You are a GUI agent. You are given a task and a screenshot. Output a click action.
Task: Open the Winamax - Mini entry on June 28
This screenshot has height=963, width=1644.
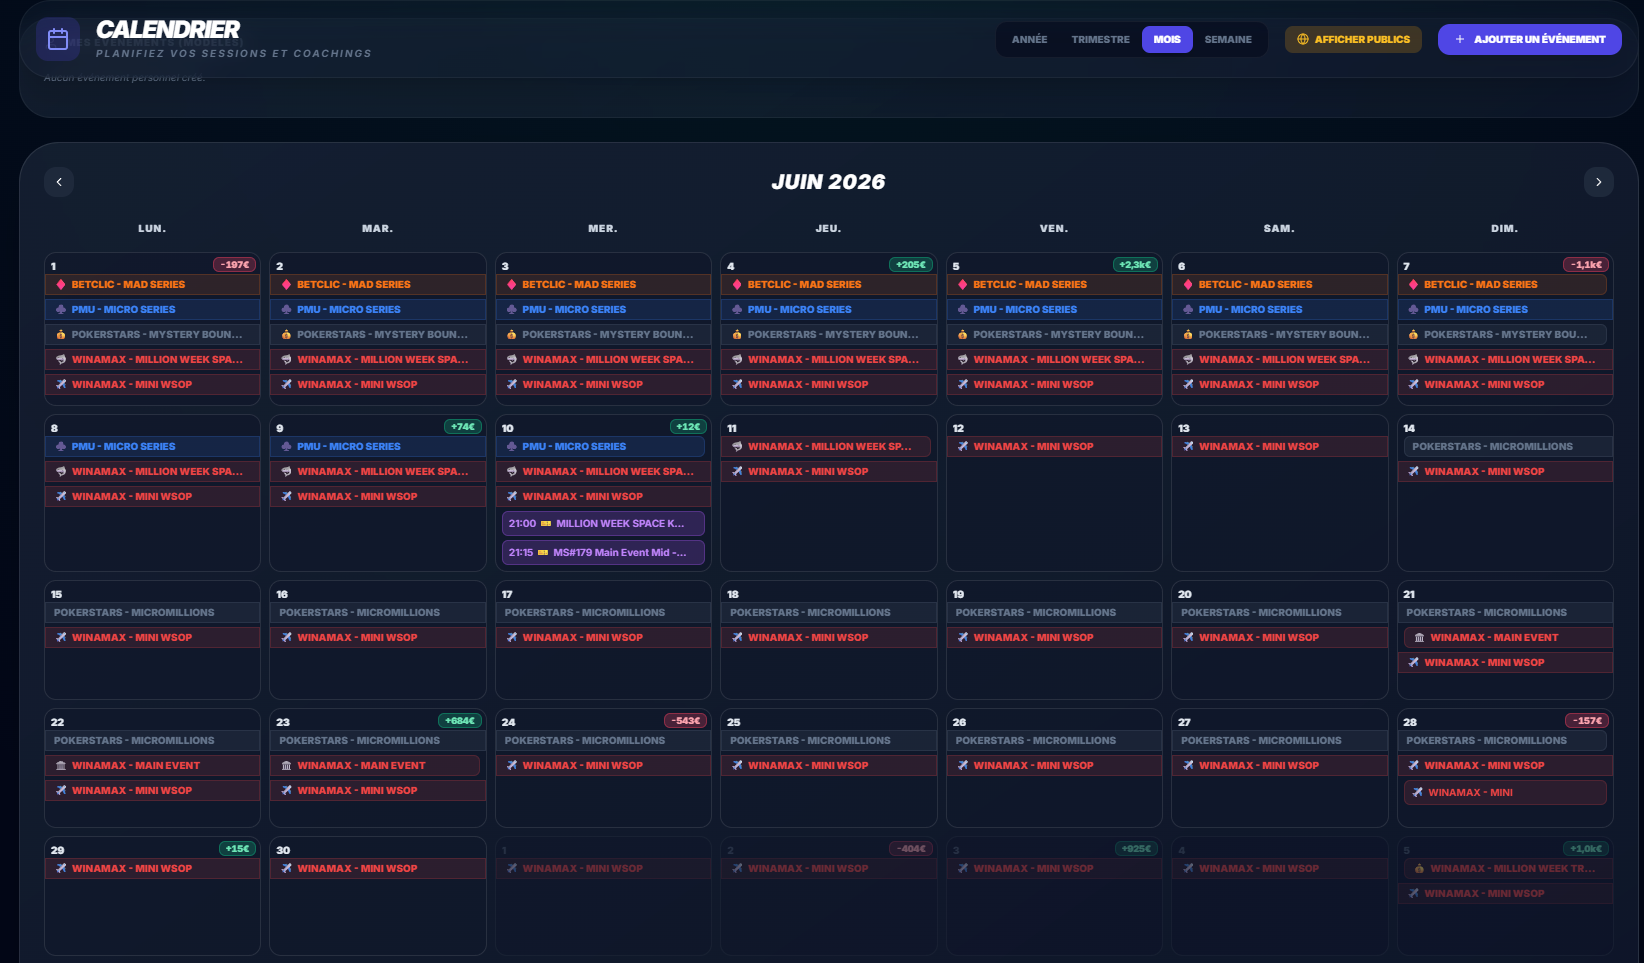(x=1505, y=793)
